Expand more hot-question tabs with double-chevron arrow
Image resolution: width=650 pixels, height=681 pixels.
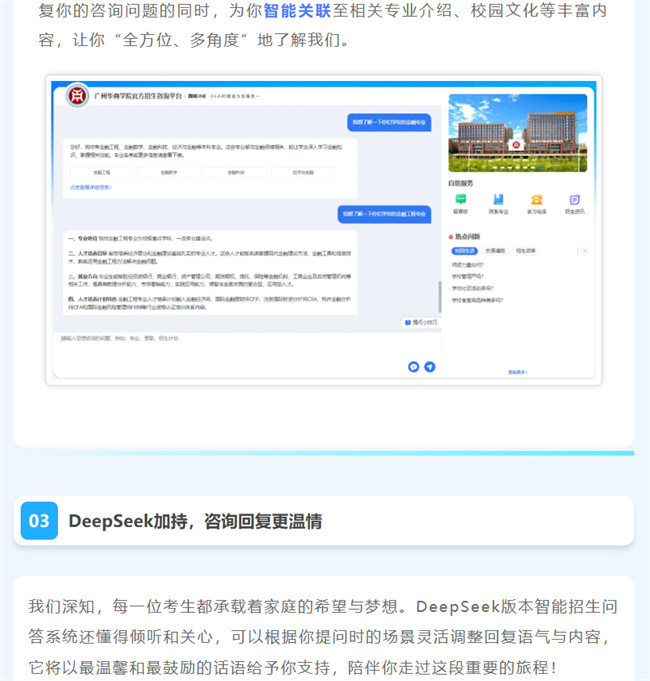[x=584, y=251]
